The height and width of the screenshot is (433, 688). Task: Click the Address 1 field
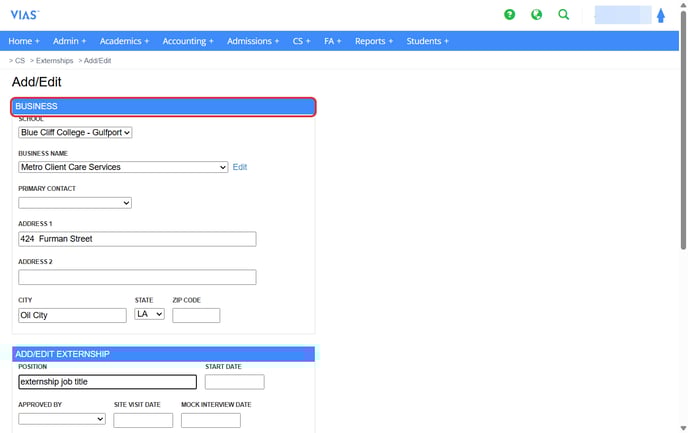coord(137,239)
